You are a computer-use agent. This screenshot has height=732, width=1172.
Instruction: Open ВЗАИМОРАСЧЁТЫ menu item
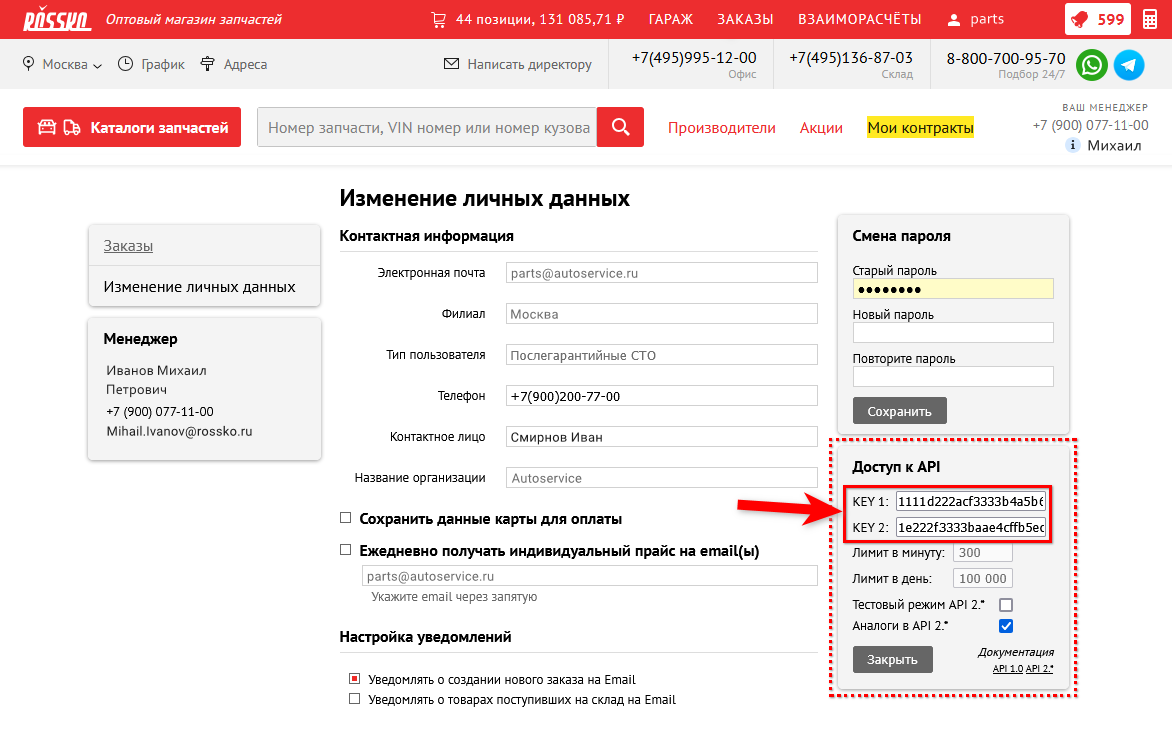click(x=860, y=19)
